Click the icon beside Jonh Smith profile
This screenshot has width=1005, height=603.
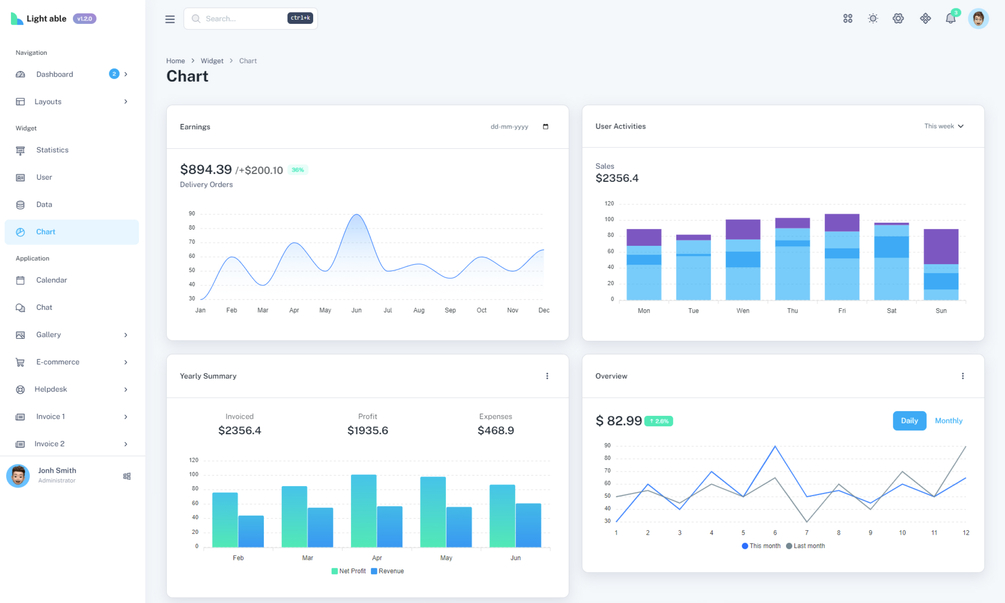click(127, 476)
